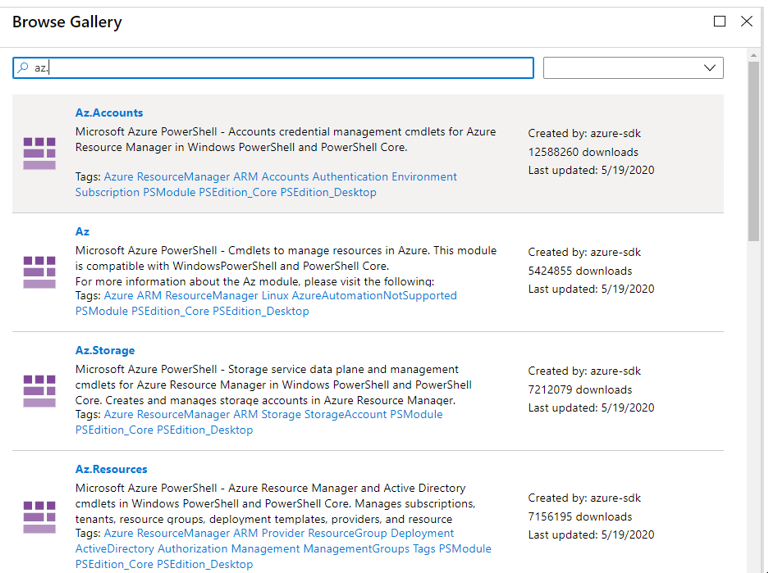Viewport: 768px width, 573px height.
Task: Click the Environment tag under Az.Accounts
Action: pos(424,176)
